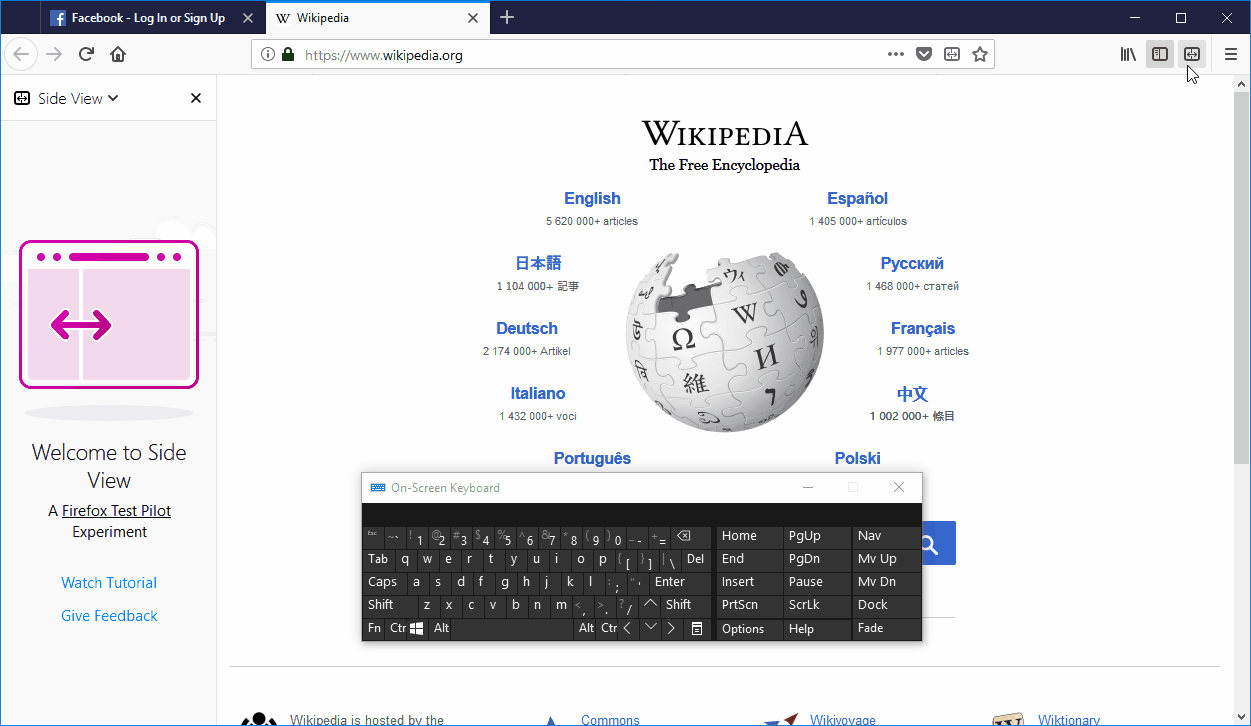This screenshot has width=1251, height=726.
Task: Go to the browser home page
Action: [118, 54]
